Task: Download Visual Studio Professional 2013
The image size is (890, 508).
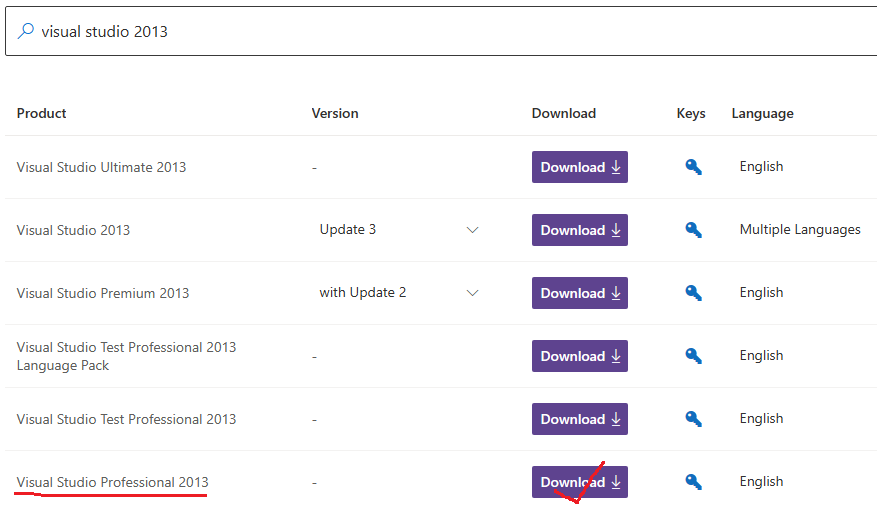Action: click(x=580, y=482)
